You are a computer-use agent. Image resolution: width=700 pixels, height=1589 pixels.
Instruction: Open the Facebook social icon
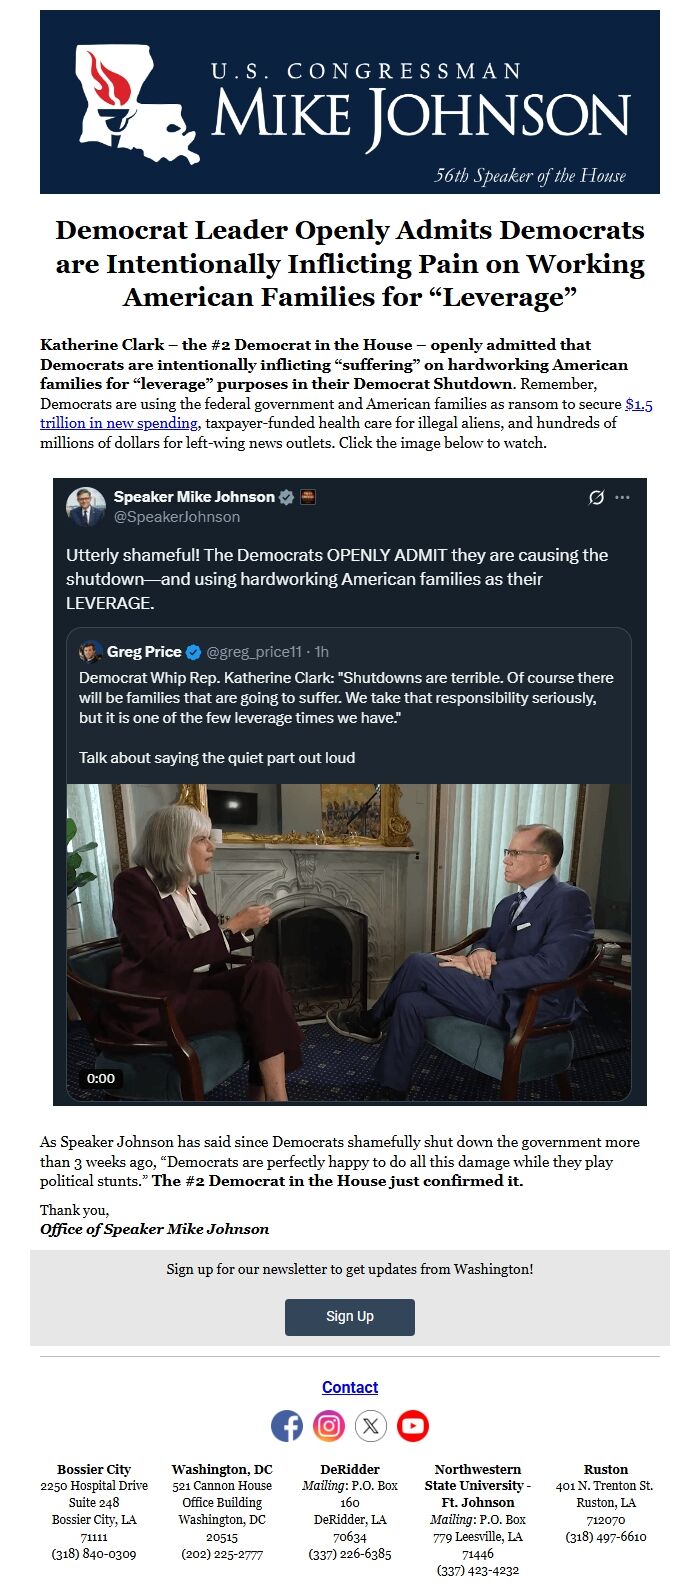click(287, 1425)
